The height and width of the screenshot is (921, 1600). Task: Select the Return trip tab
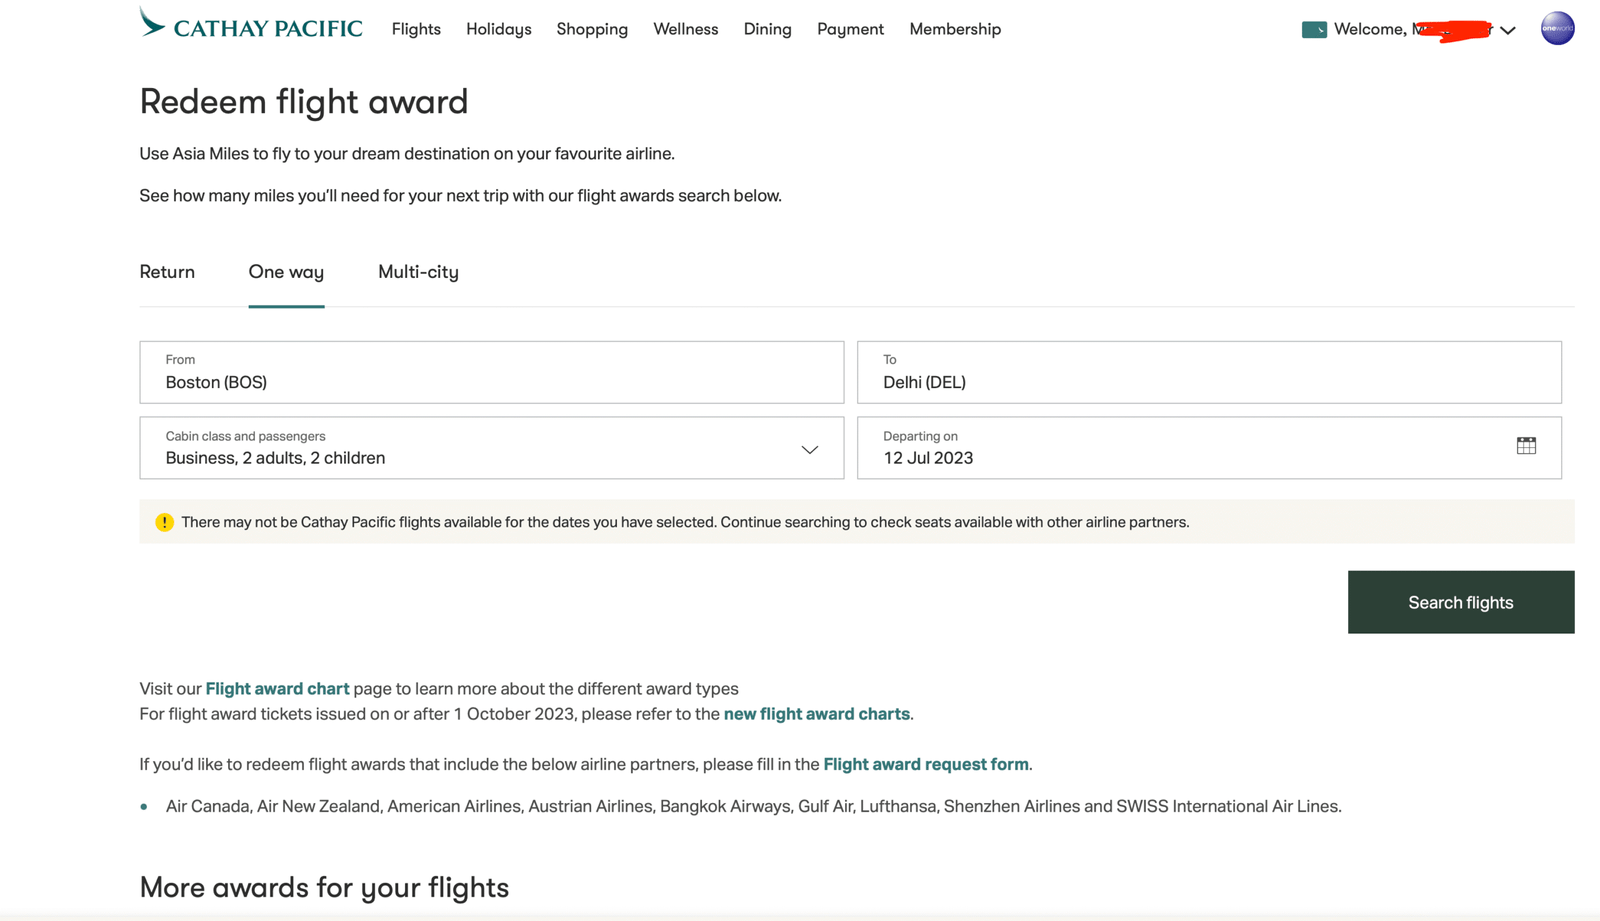pyautogui.click(x=167, y=272)
